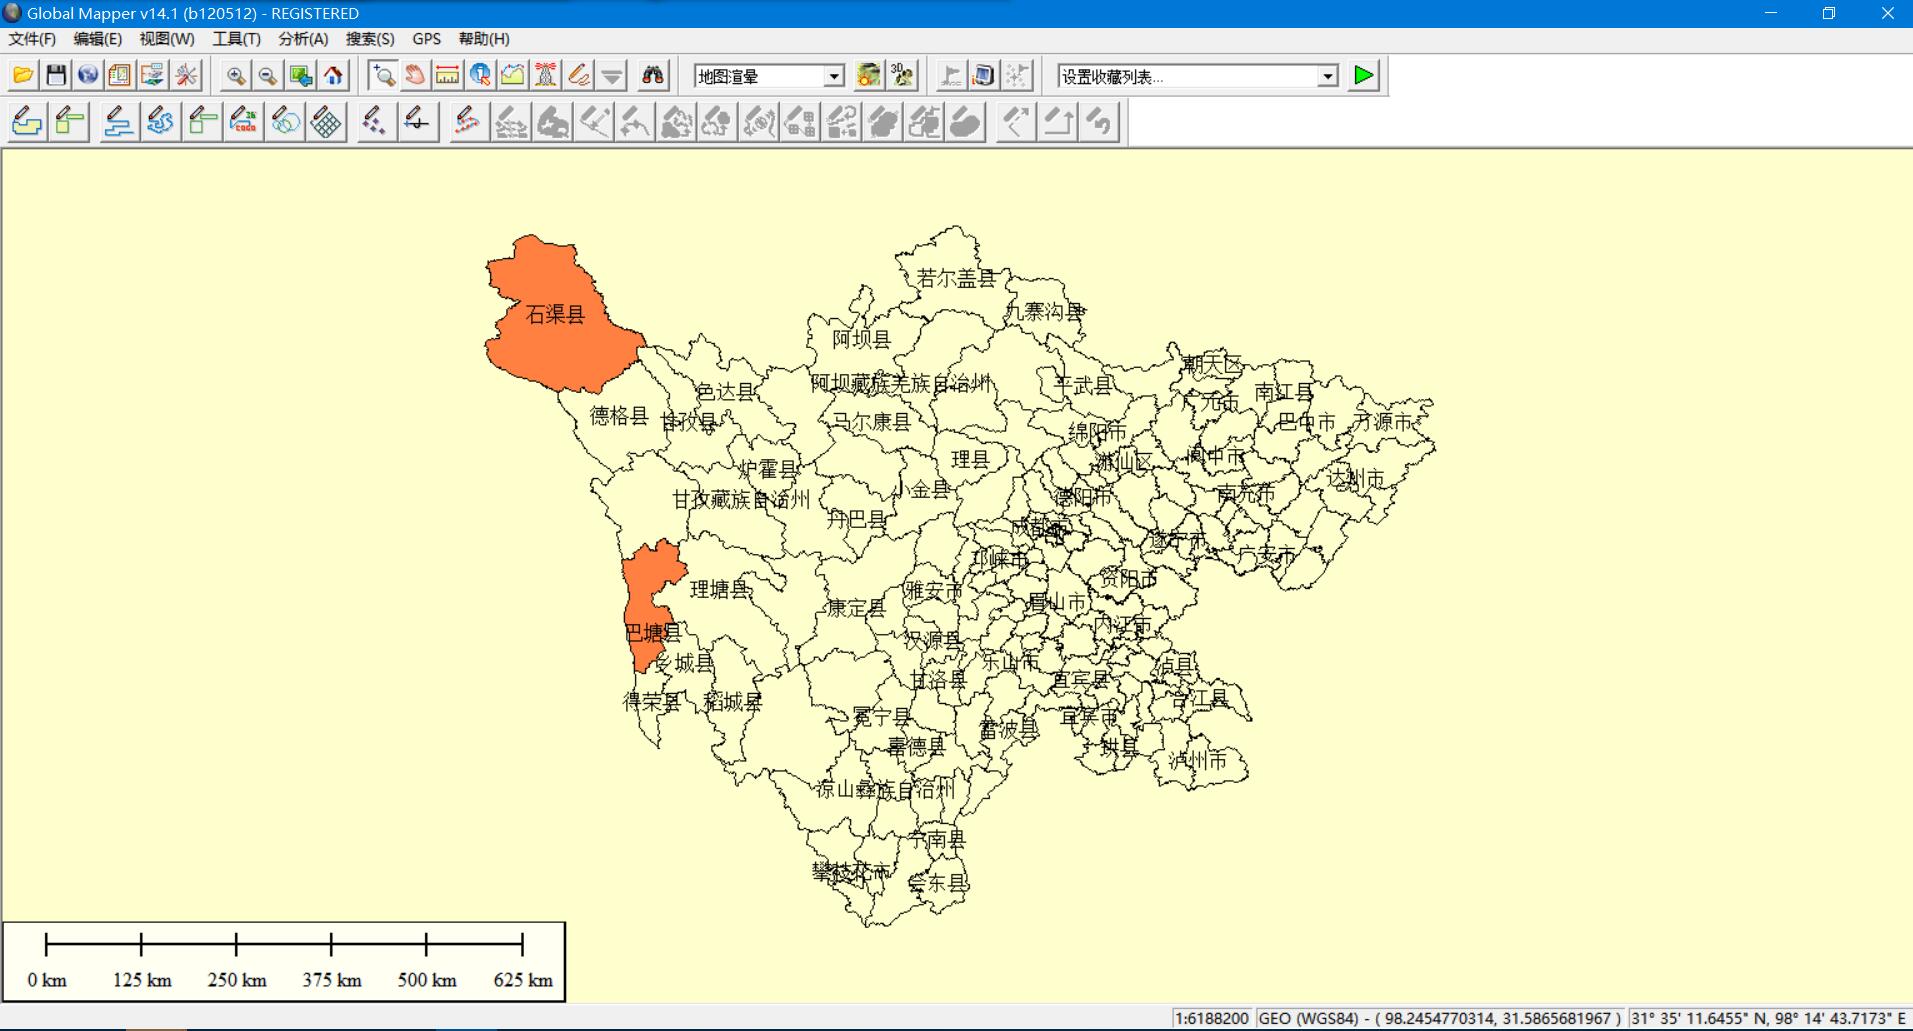Select the Pan hand tool
1913x1031 pixels.
point(415,76)
